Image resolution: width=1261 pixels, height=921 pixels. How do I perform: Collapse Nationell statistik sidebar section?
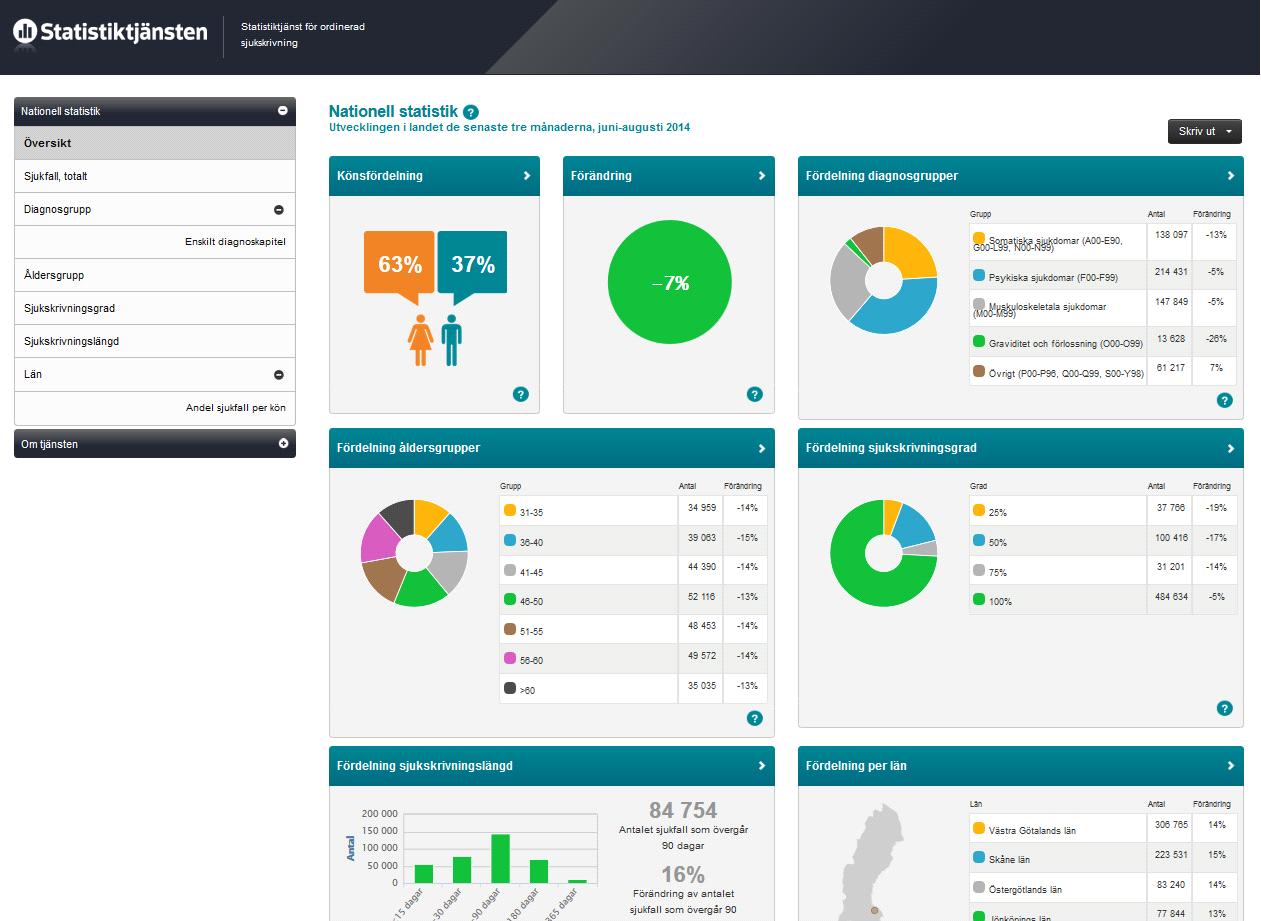[x=283, y=111]
